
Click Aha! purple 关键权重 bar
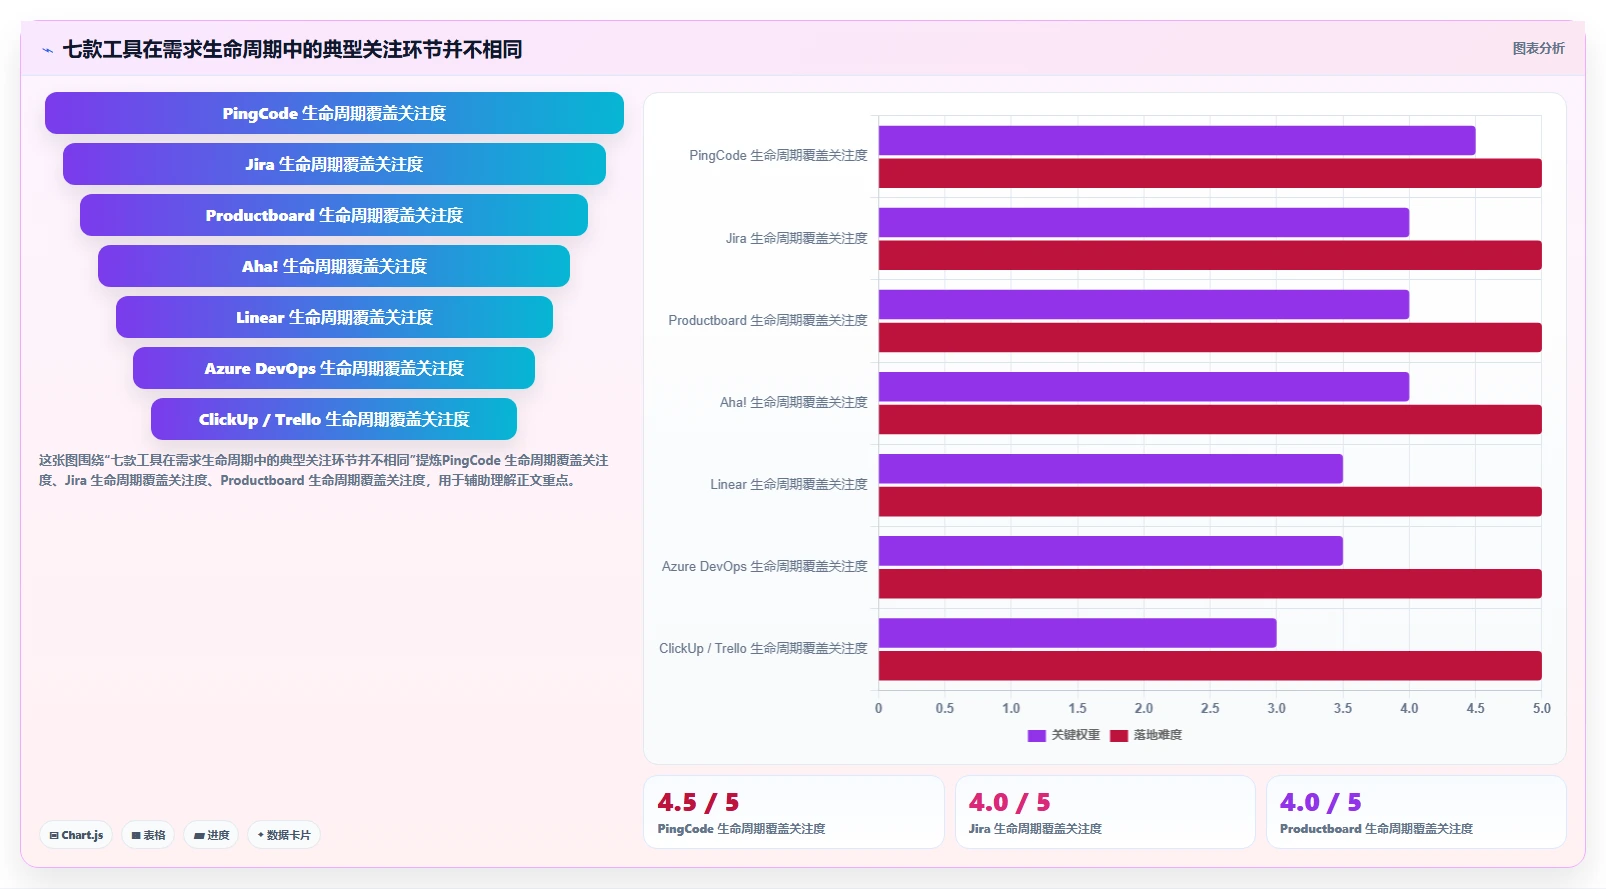coord(1144,387)
